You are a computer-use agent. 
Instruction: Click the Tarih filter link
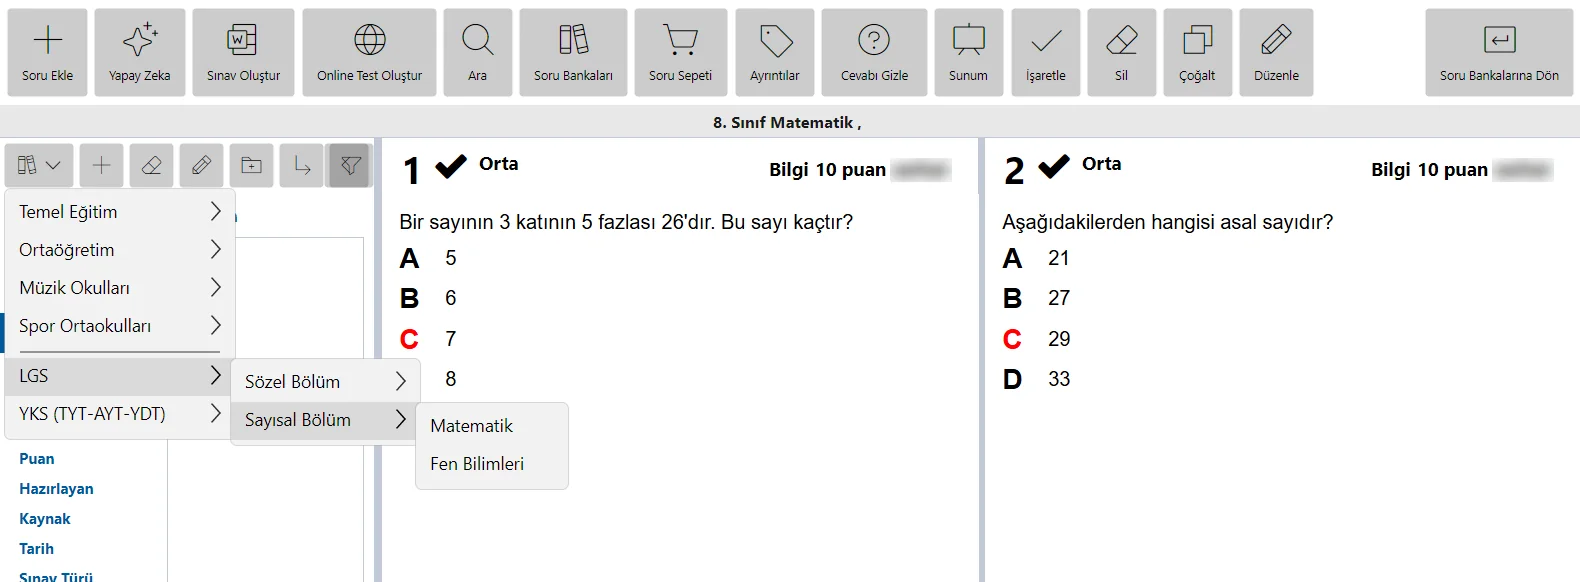click(36, 549)
